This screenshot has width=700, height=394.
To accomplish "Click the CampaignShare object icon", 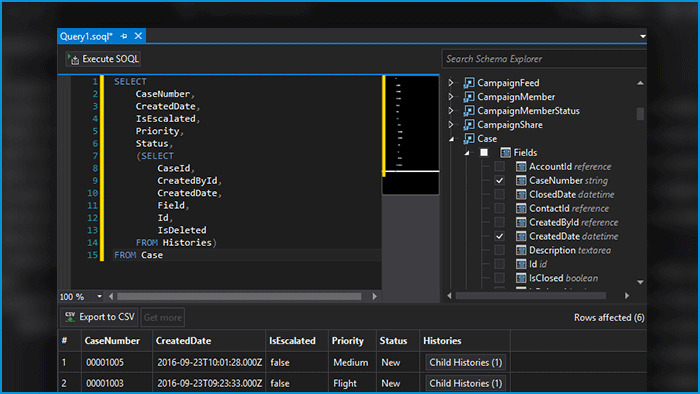I will point(469,124).
